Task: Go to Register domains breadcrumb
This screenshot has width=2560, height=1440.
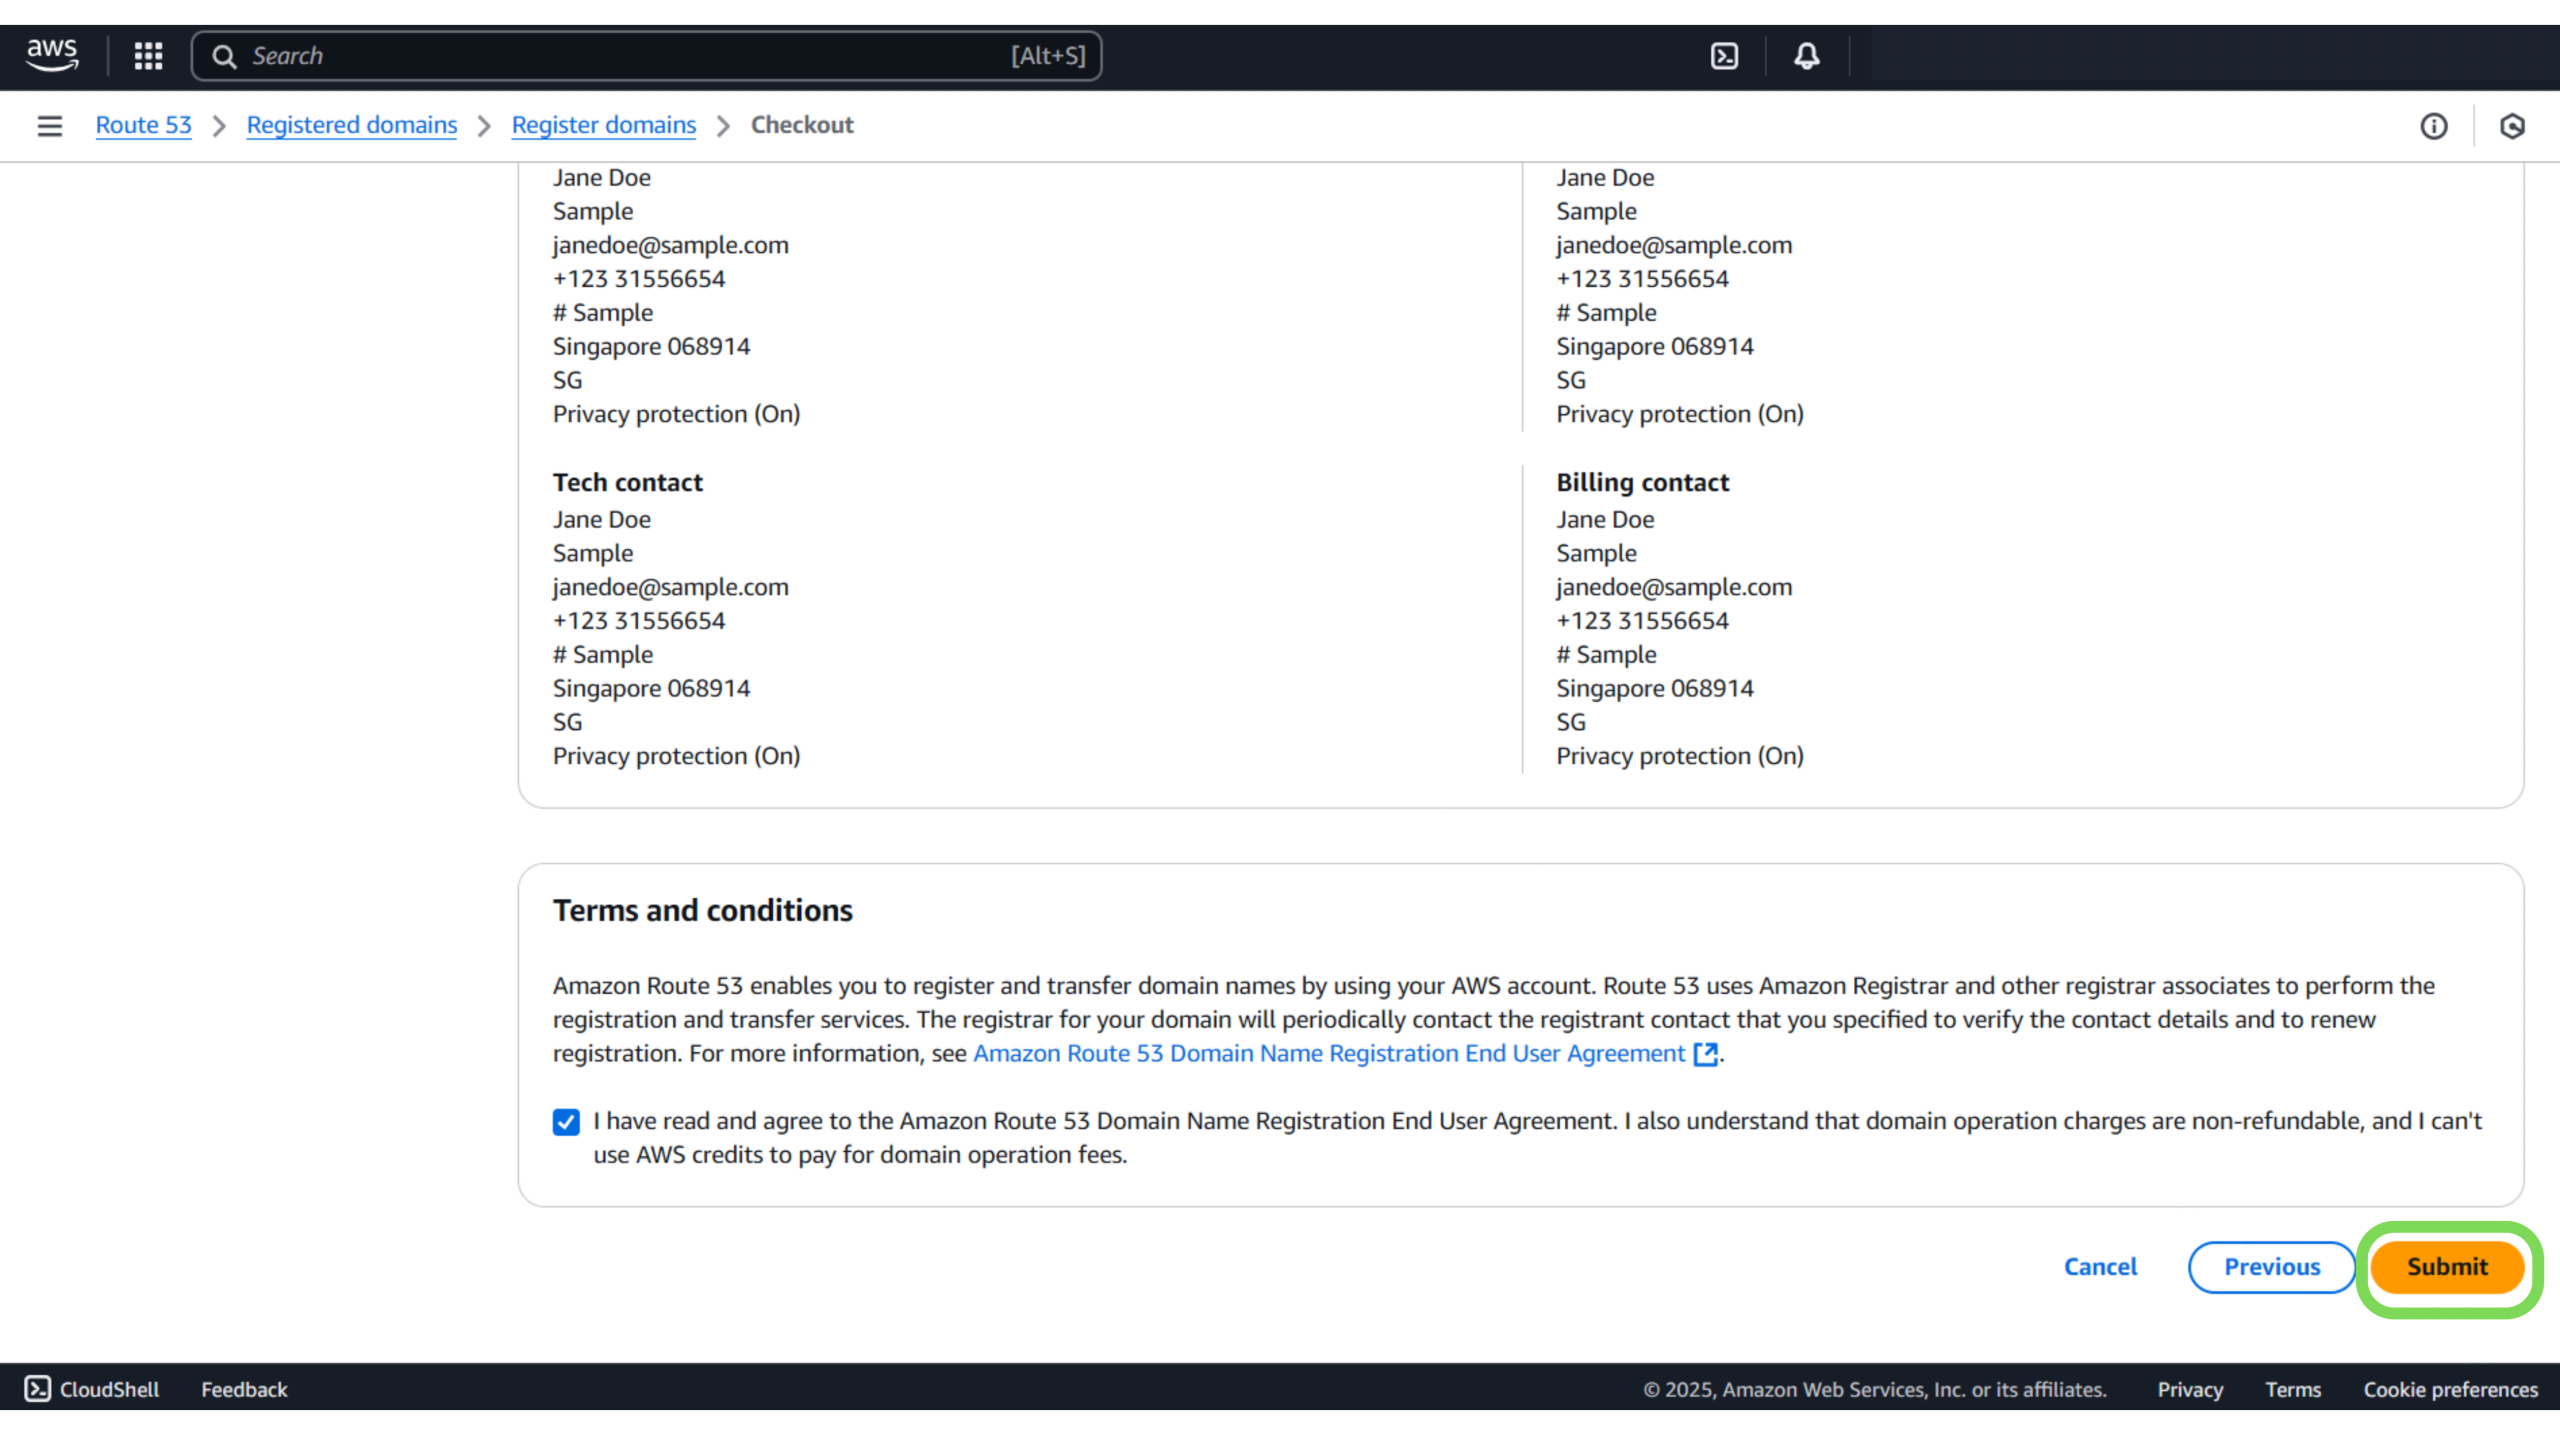Action: (604, 125)
